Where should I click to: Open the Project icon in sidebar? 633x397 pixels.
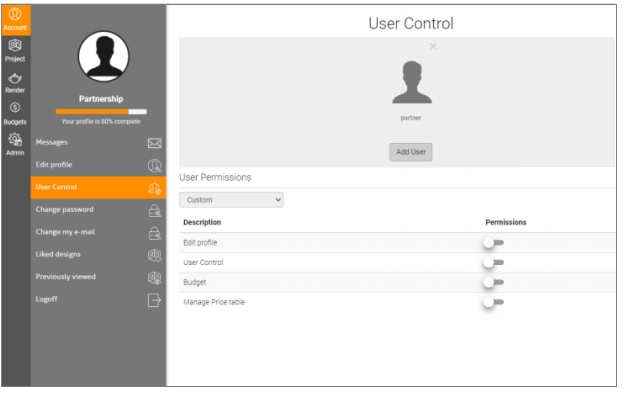(x=15, y=45)
